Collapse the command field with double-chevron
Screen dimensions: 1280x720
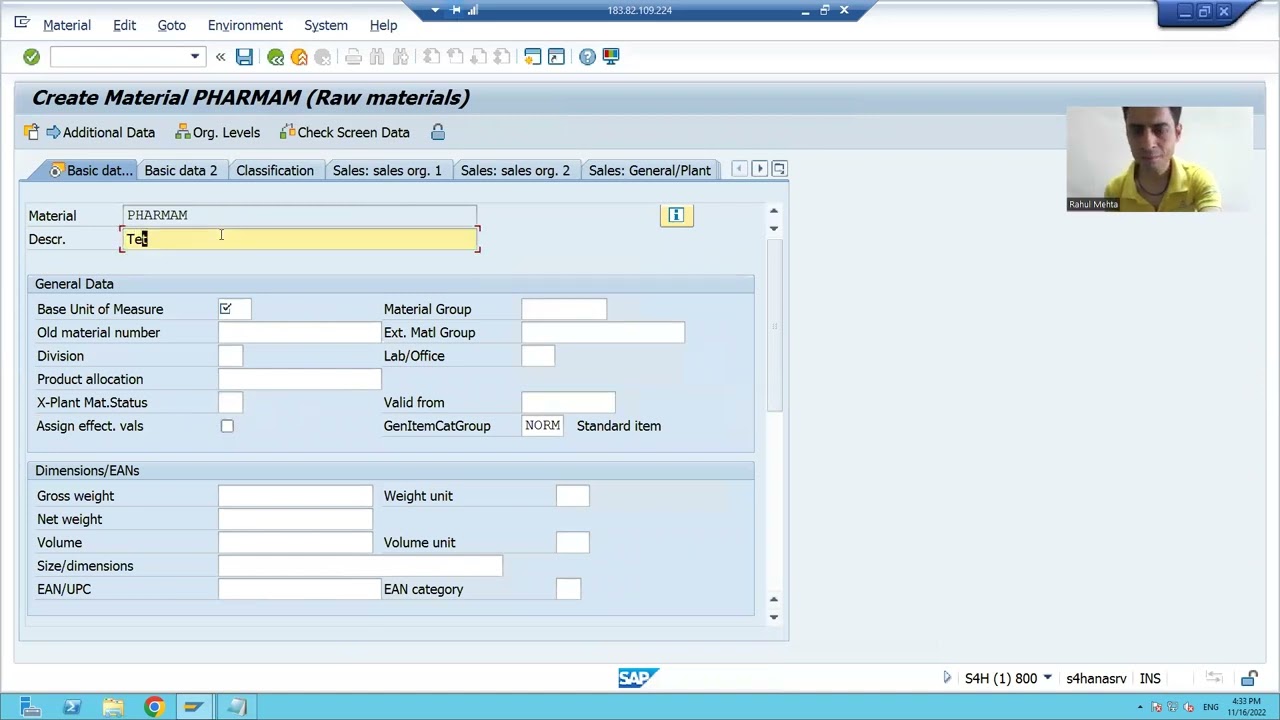coord(220,57)
